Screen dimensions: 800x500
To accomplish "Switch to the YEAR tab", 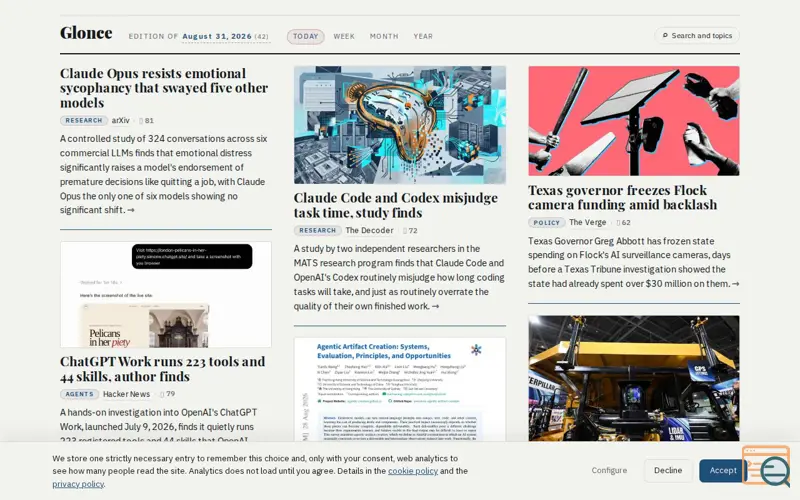I will pyautogui.click(x=423, y=36).
